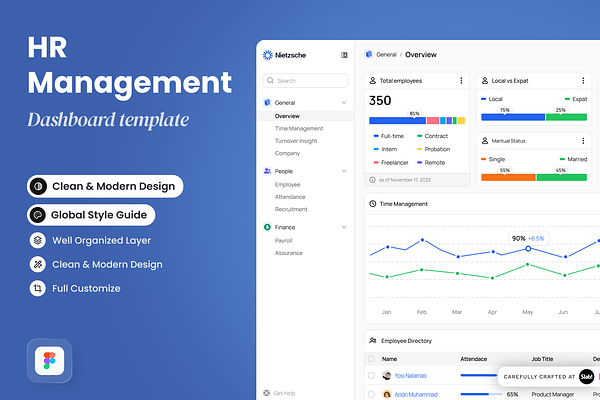Click the Total employees person icon
Screen dimensions: 600x400
point(373,80)
